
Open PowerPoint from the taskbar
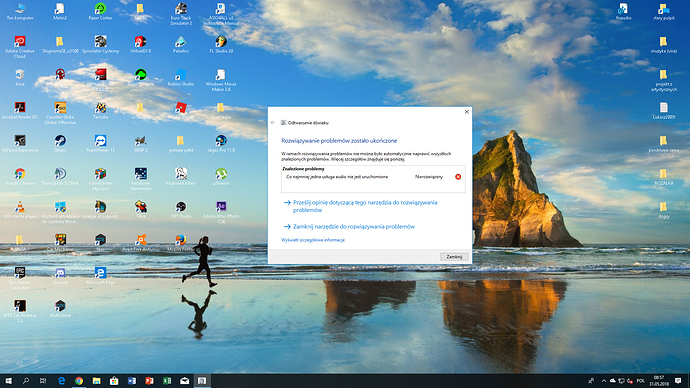[149, 381]
